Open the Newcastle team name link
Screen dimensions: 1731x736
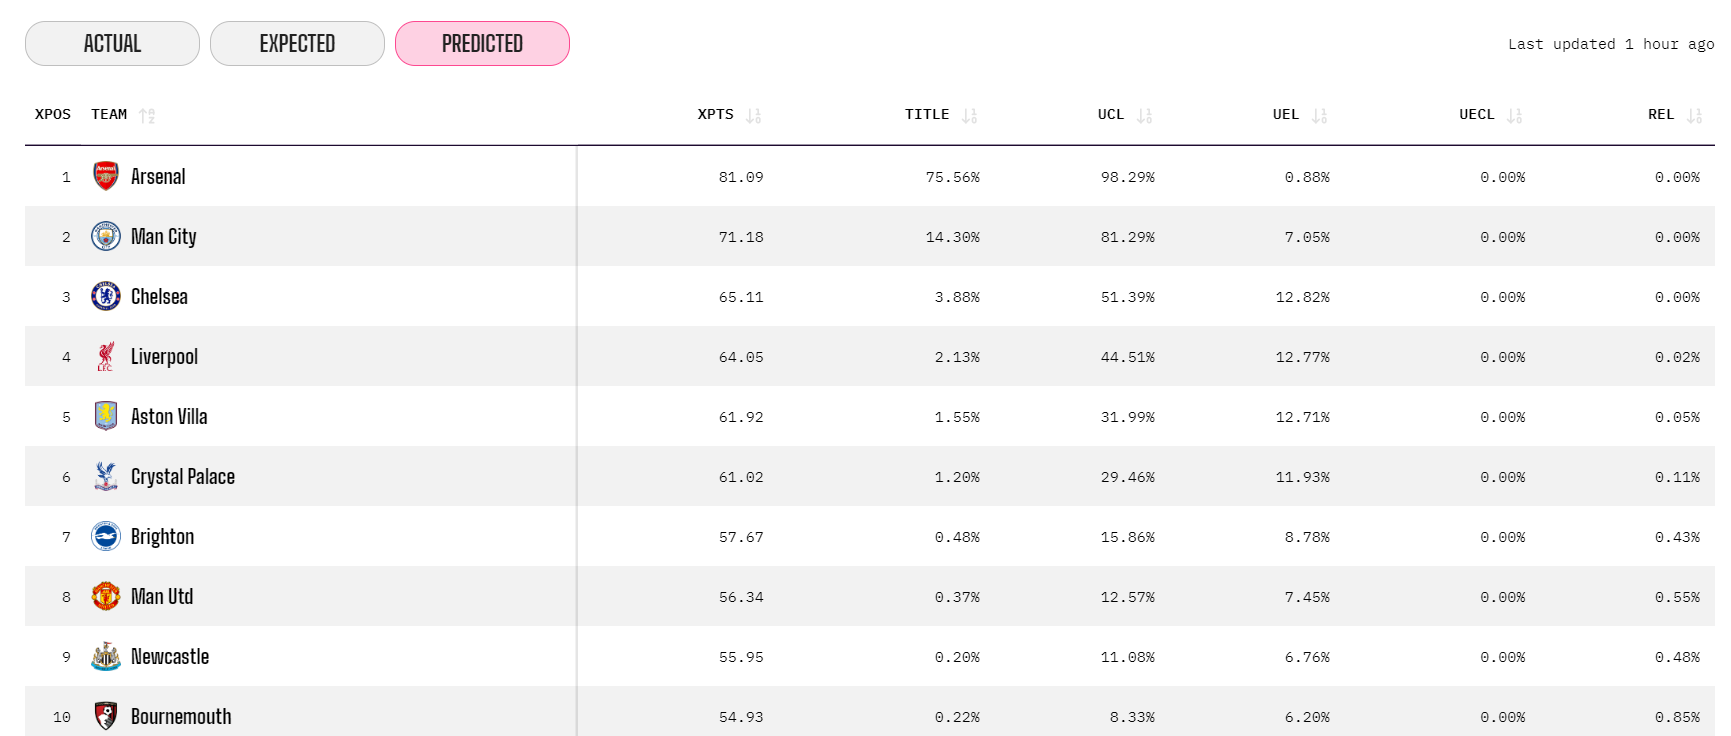[170, 657]
